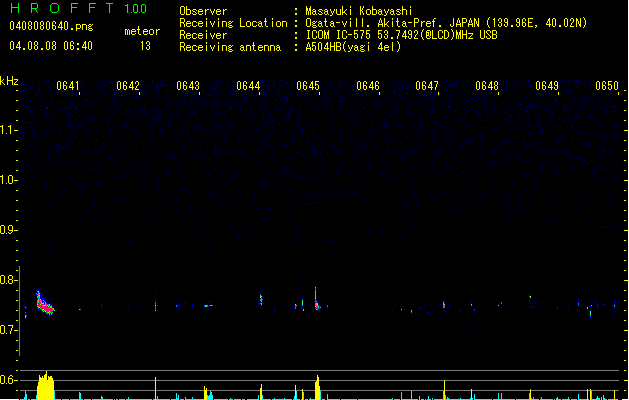Image resolution: width=629 pixels, height=400 pixels.
Task: Click the 0.8 kHz frequency label
Action: coord(8,280)
